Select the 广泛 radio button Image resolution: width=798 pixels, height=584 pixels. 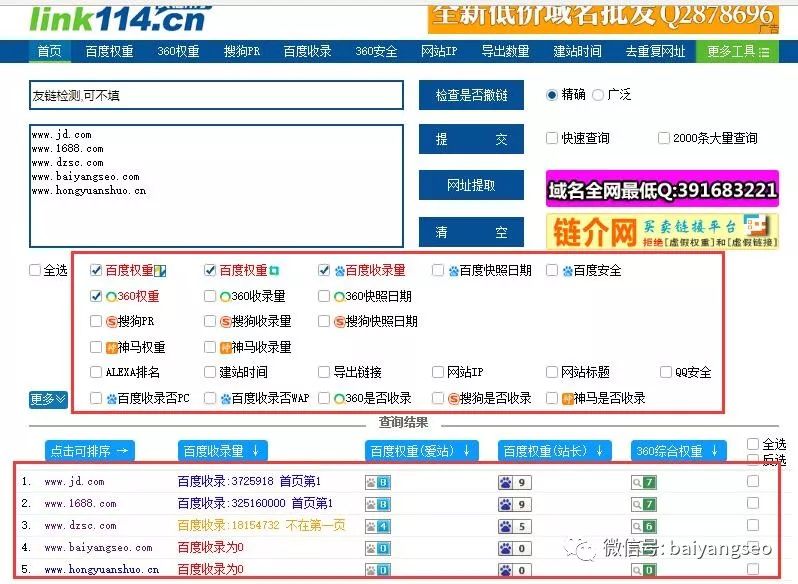point(598,95)
